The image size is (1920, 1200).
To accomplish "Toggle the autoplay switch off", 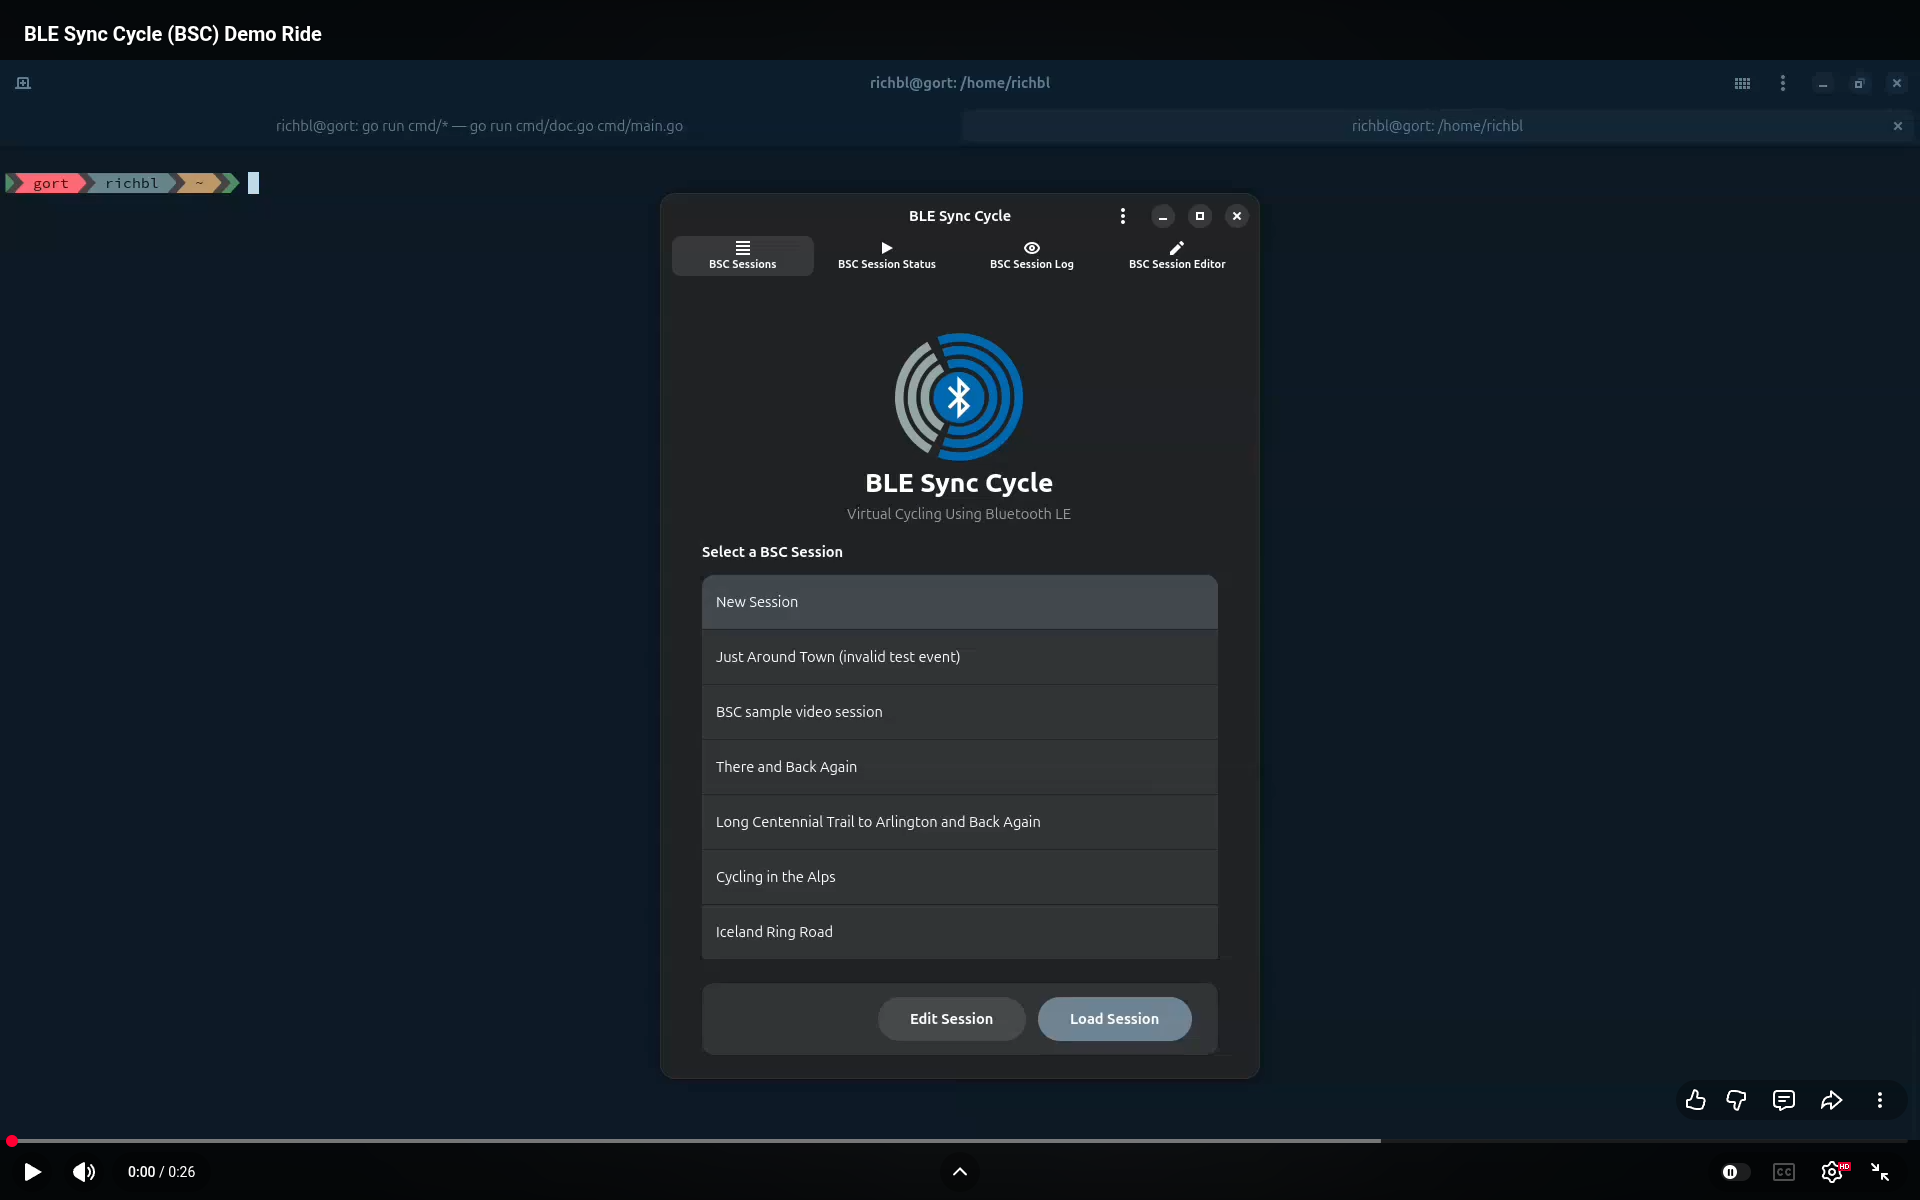I will 1733,1172.
